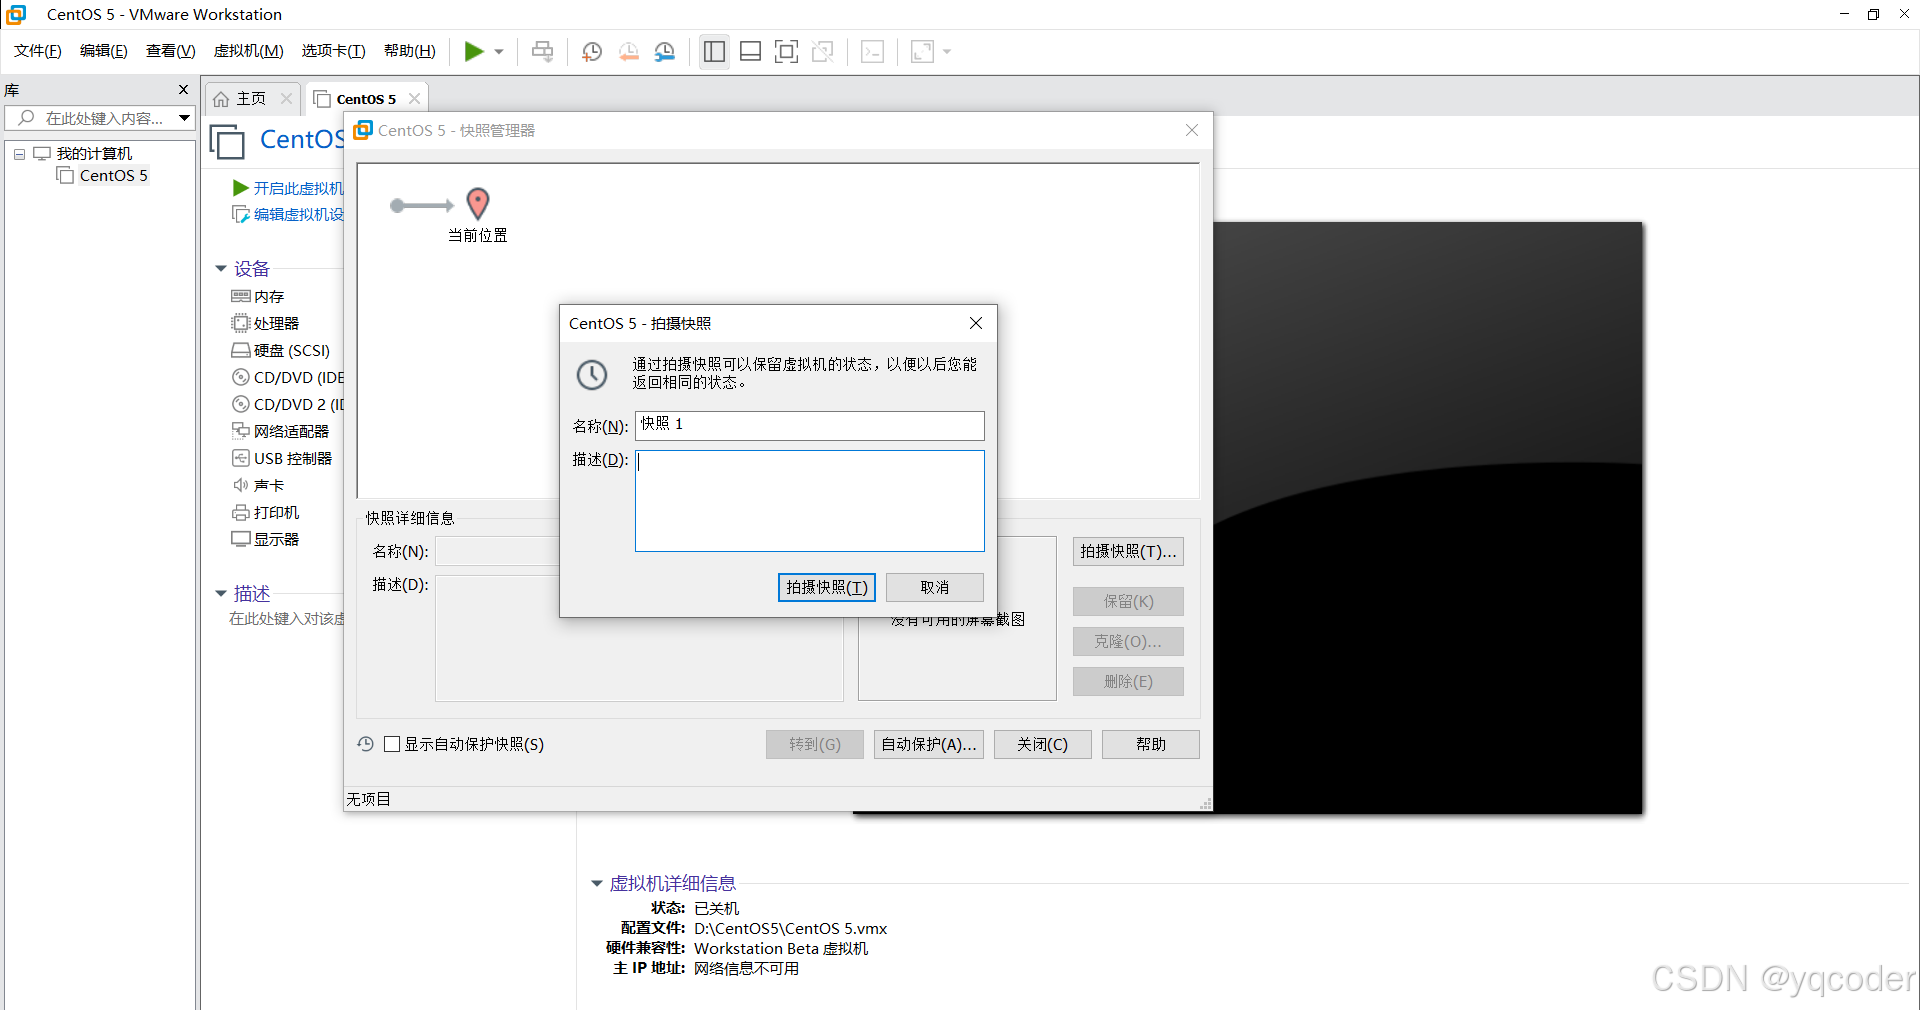Screen dimensions: 1920x1010
Task: Click the Send Ctrl+Alt+Del toolbar icon
Action: (542, 51)
